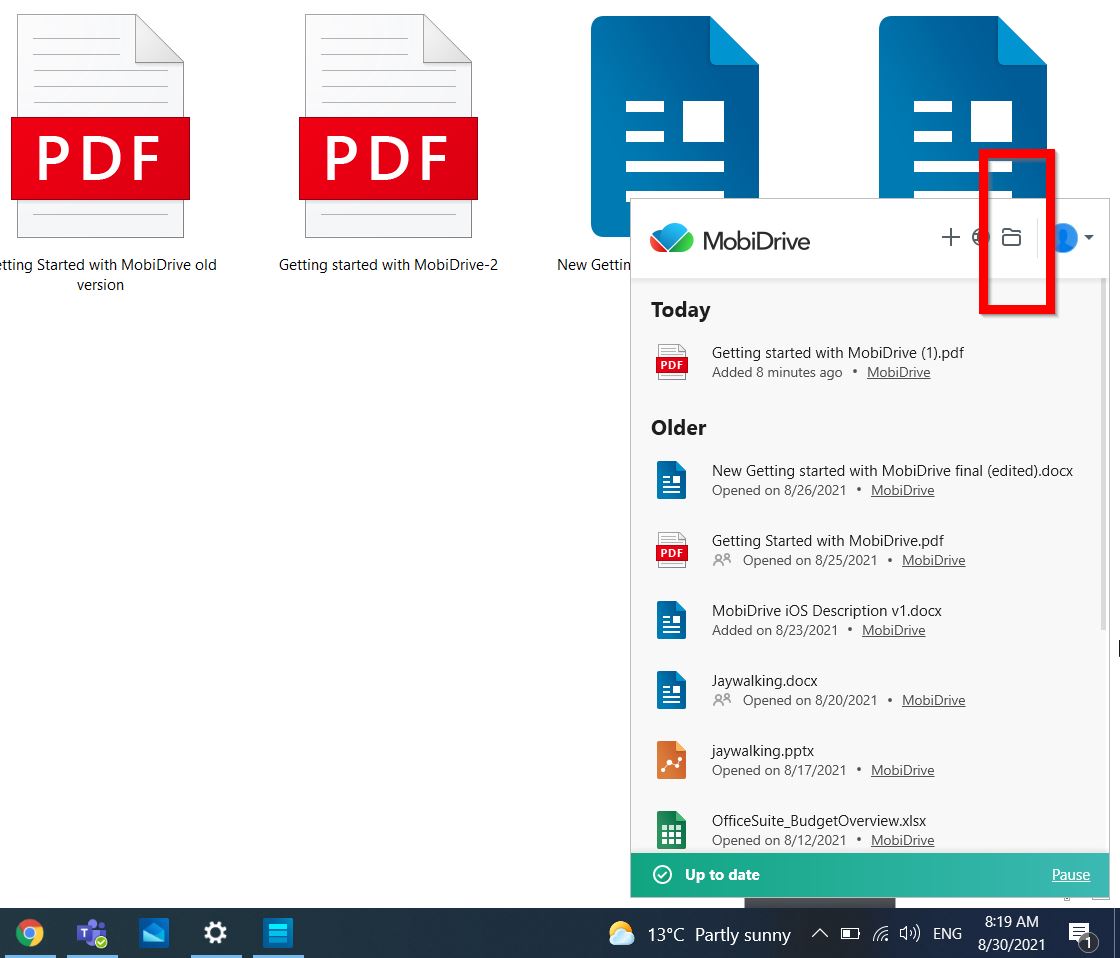Open the web portal globe icon

(980, 238)
